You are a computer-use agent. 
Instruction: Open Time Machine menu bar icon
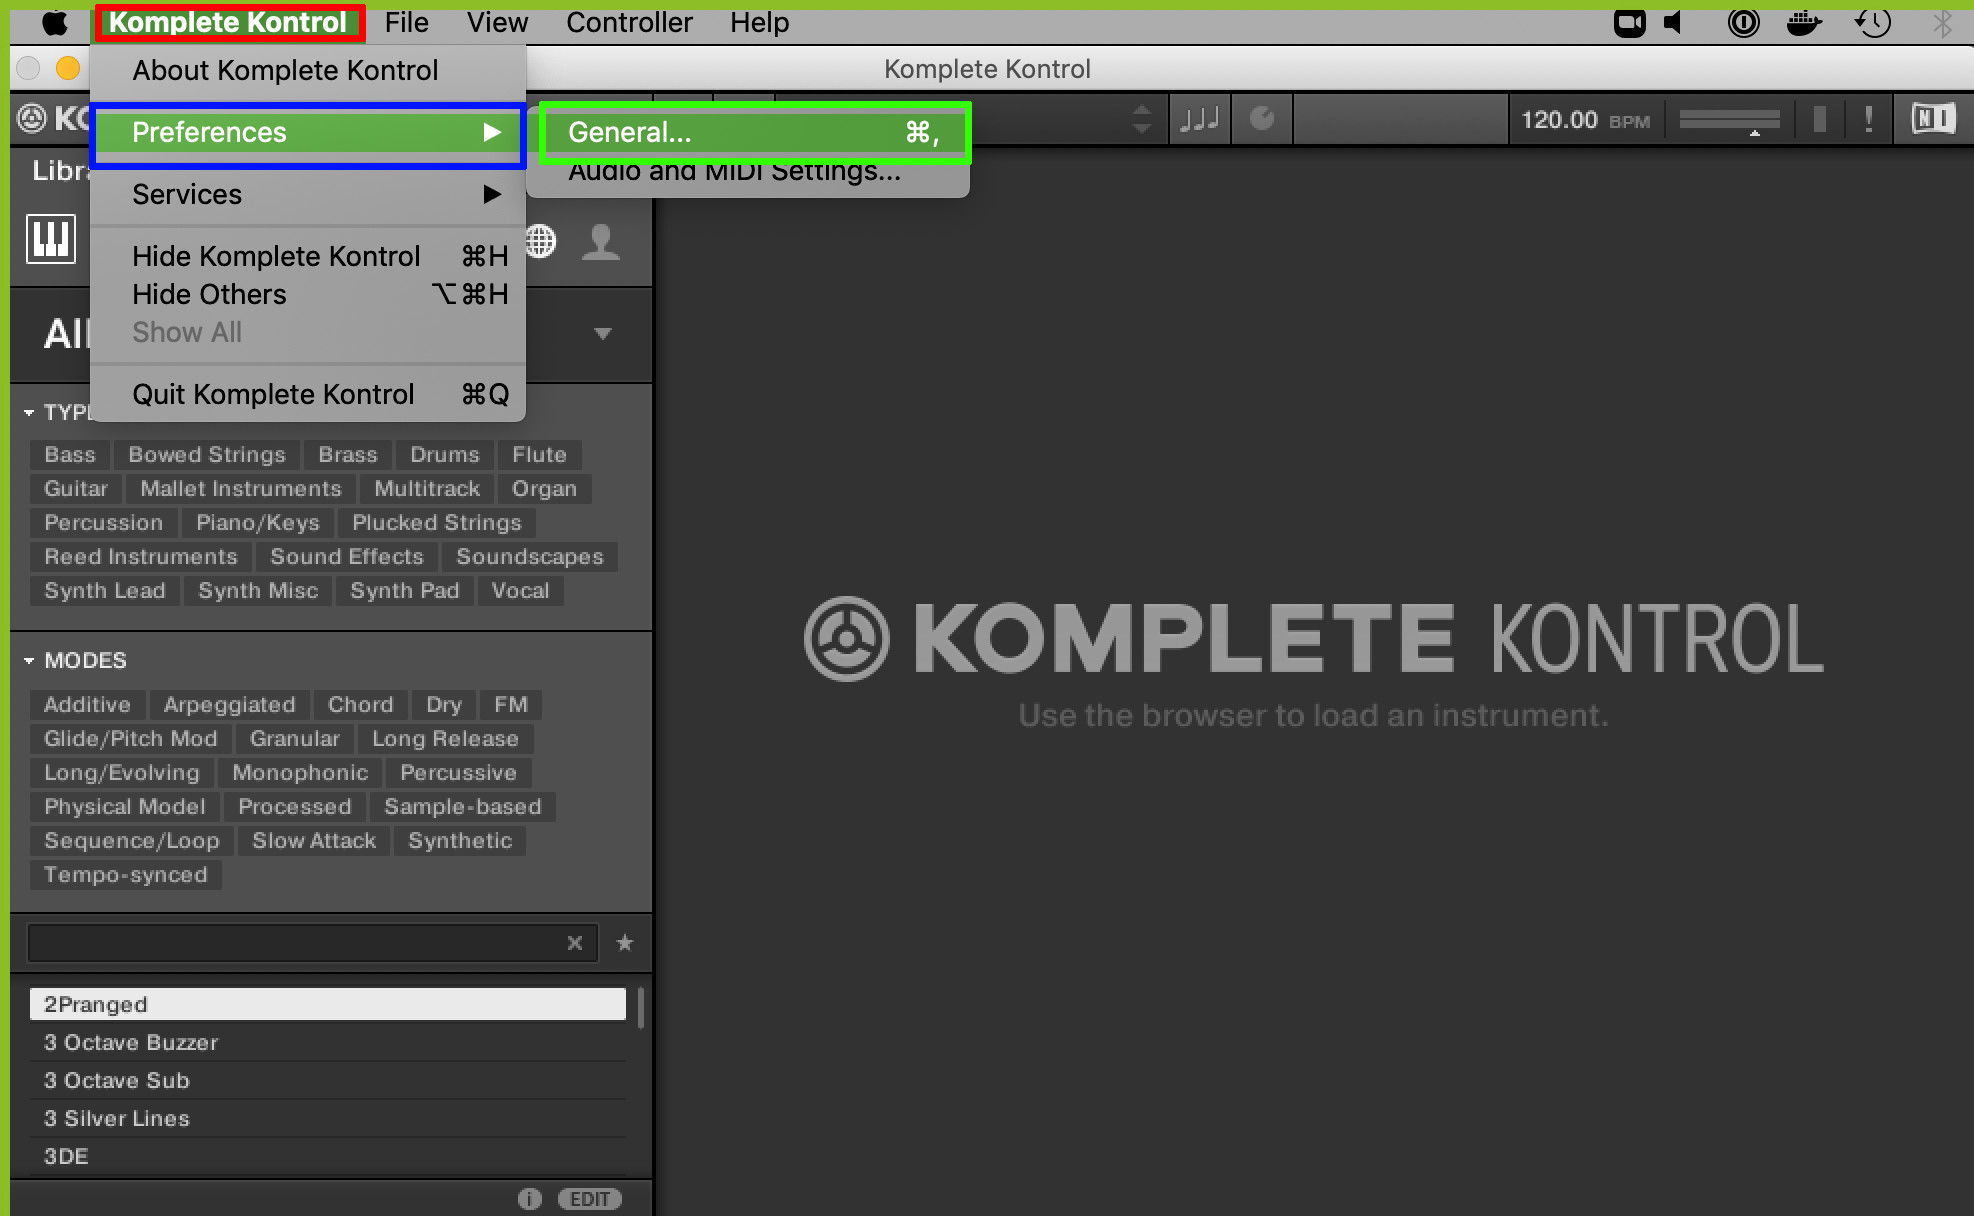[1872, 22]
